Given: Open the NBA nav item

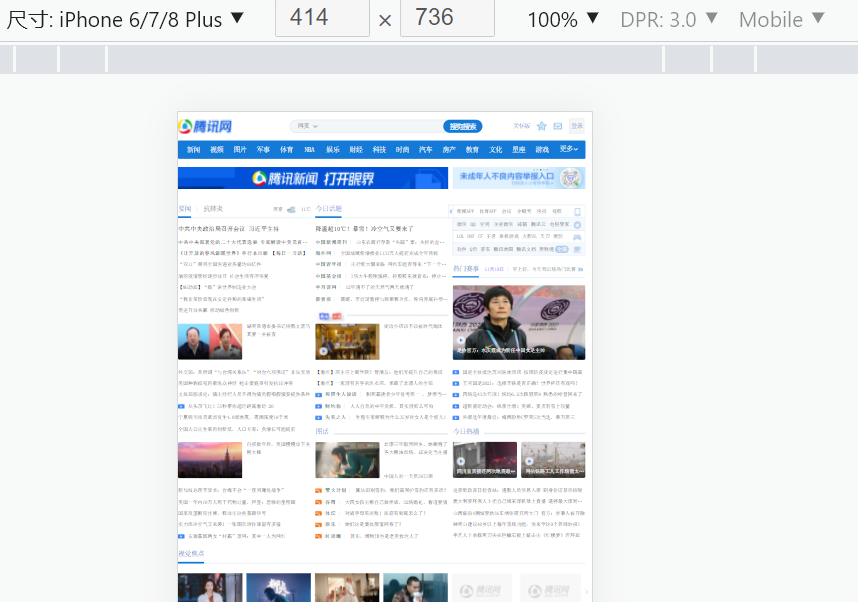Looking at the screenshot, I should coord(310,149).
